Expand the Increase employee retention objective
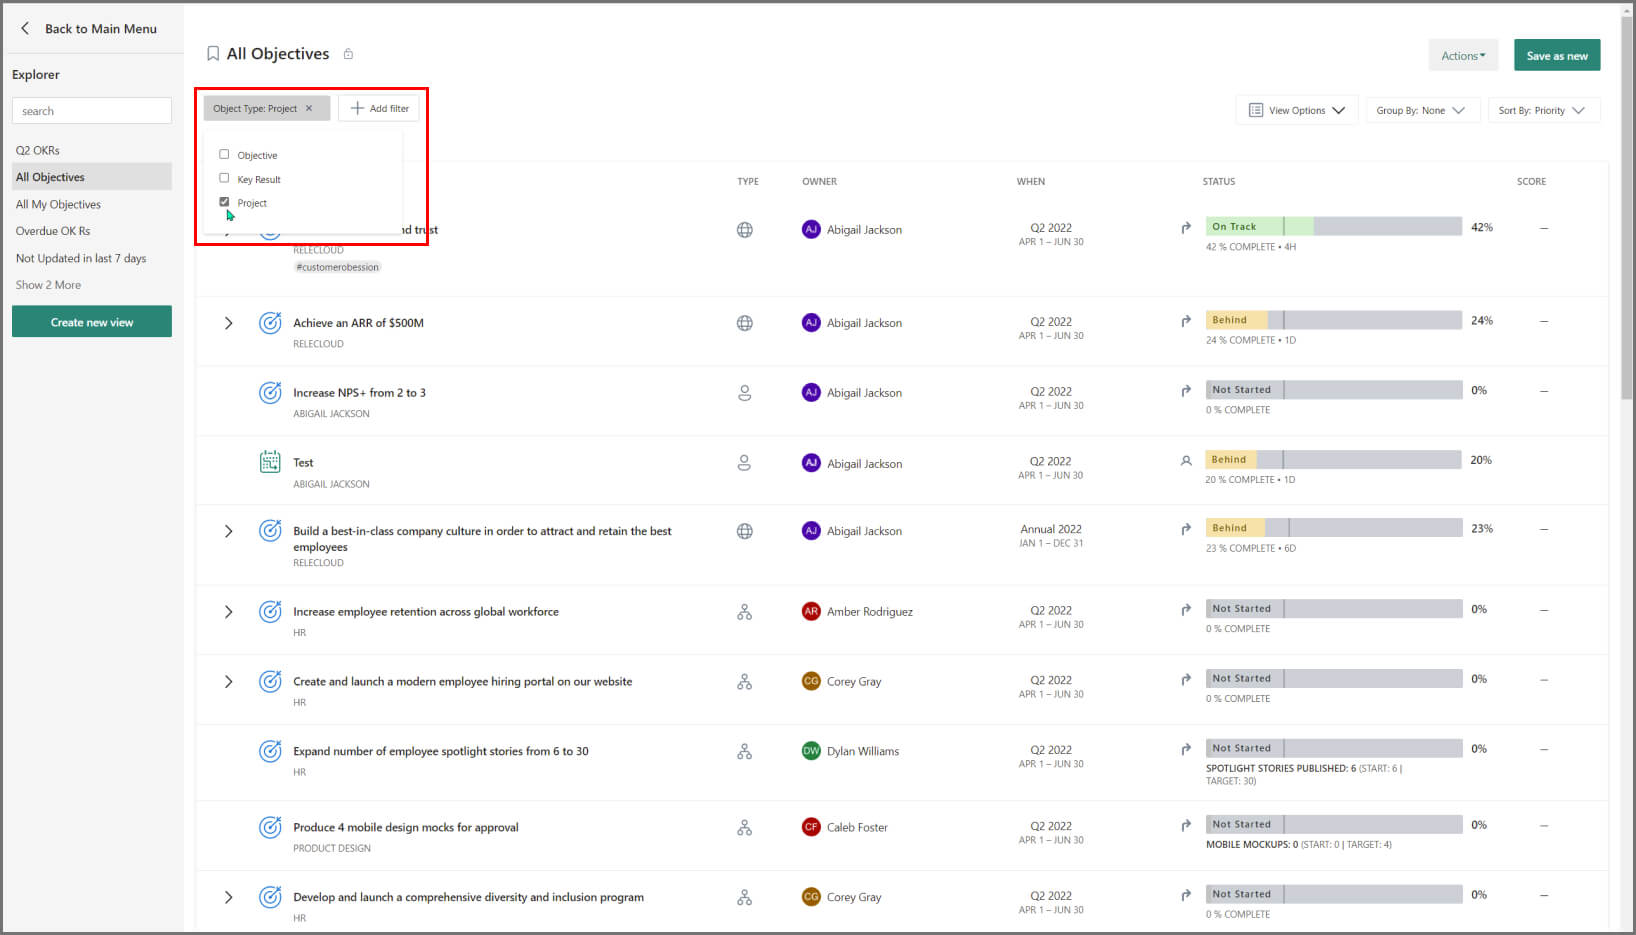 (x=228, y=612)
